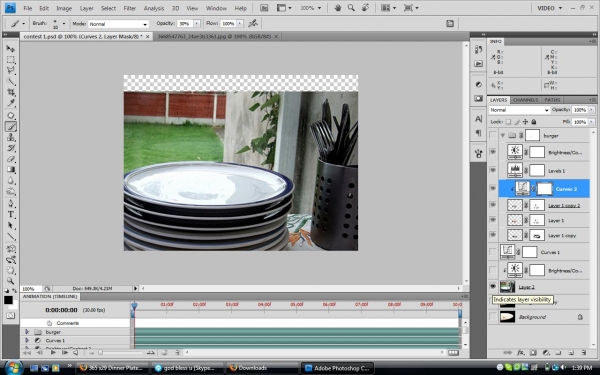Click the current-time indicator in timeline
This screenshot has width=600, height=375.
134,305
